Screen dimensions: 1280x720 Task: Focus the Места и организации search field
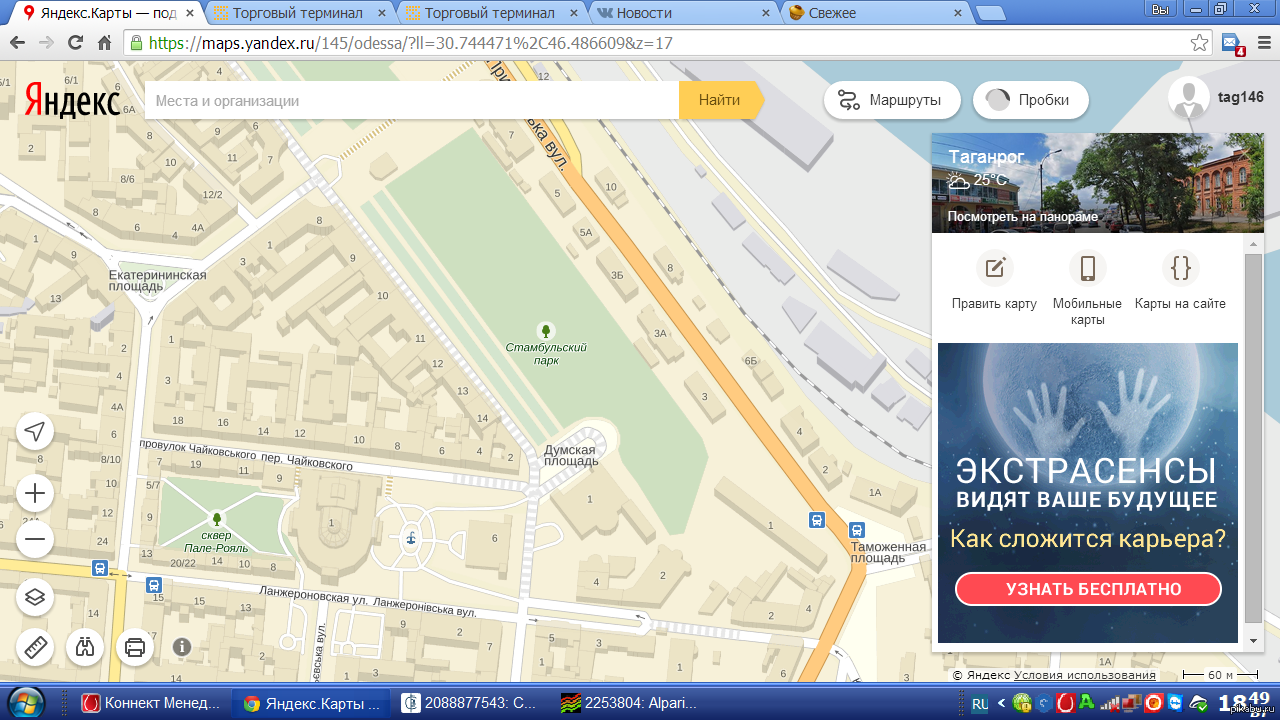(412, 101)
